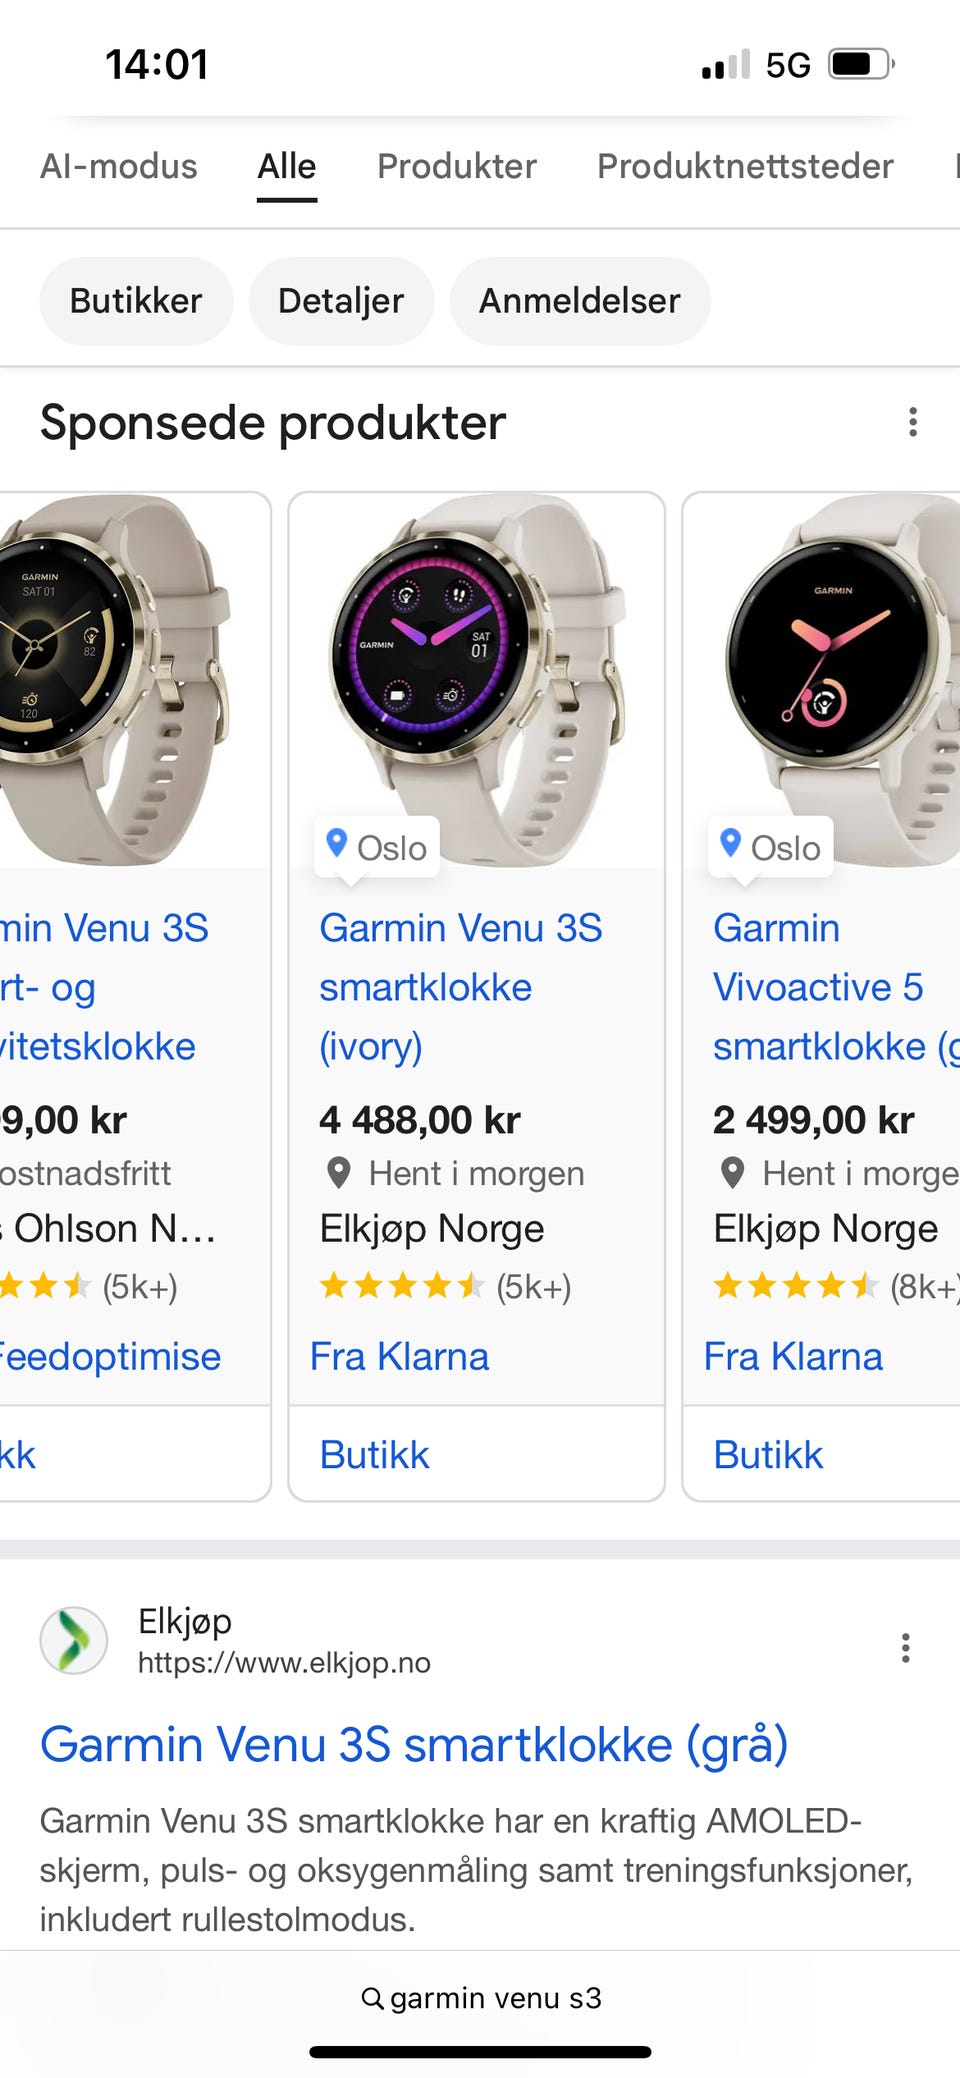The height and width of the screenshot is (2078, 960).
Task: Switch to the Produkter tab
Action: 457,166
